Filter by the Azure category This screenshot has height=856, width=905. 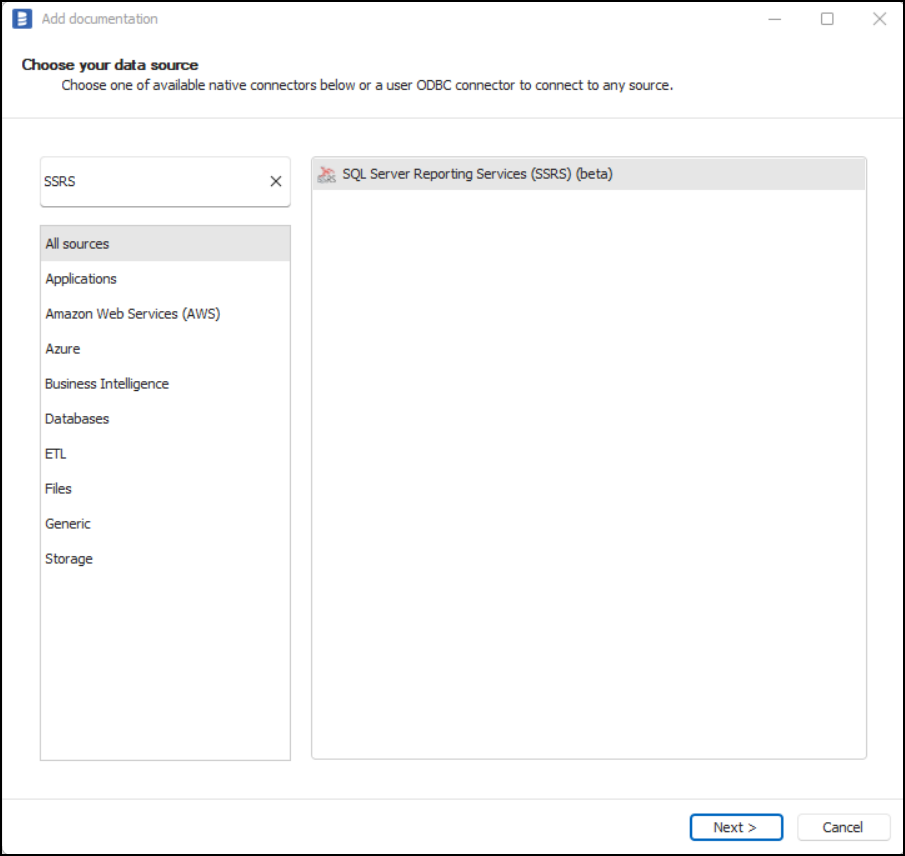tap(62, 349)
